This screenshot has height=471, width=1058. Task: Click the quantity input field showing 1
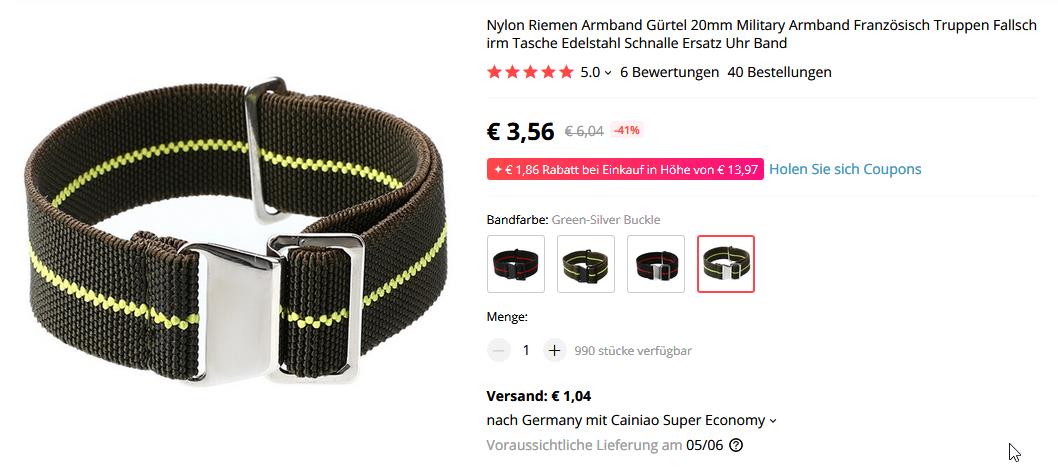click(x=526, y=350)
